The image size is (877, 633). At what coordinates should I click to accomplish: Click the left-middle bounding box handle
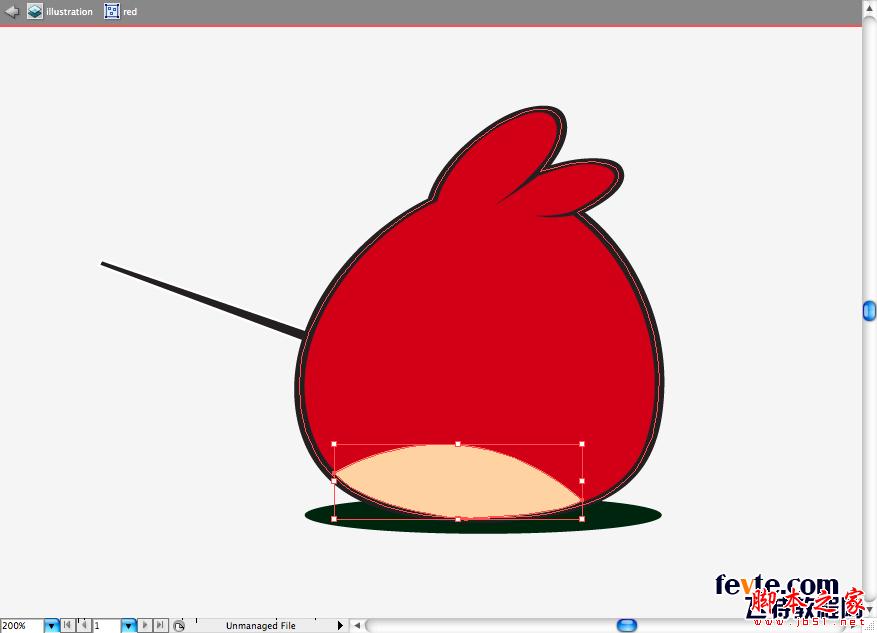point(334,481)
